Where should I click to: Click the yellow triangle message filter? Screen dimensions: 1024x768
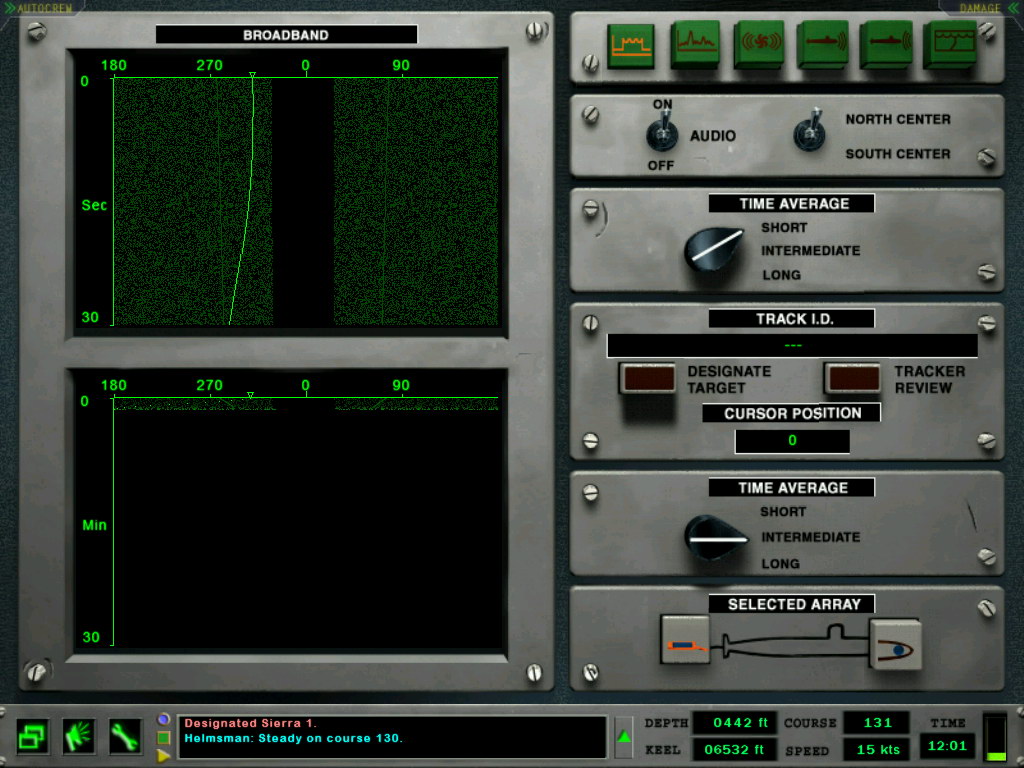tap(163, 756)
